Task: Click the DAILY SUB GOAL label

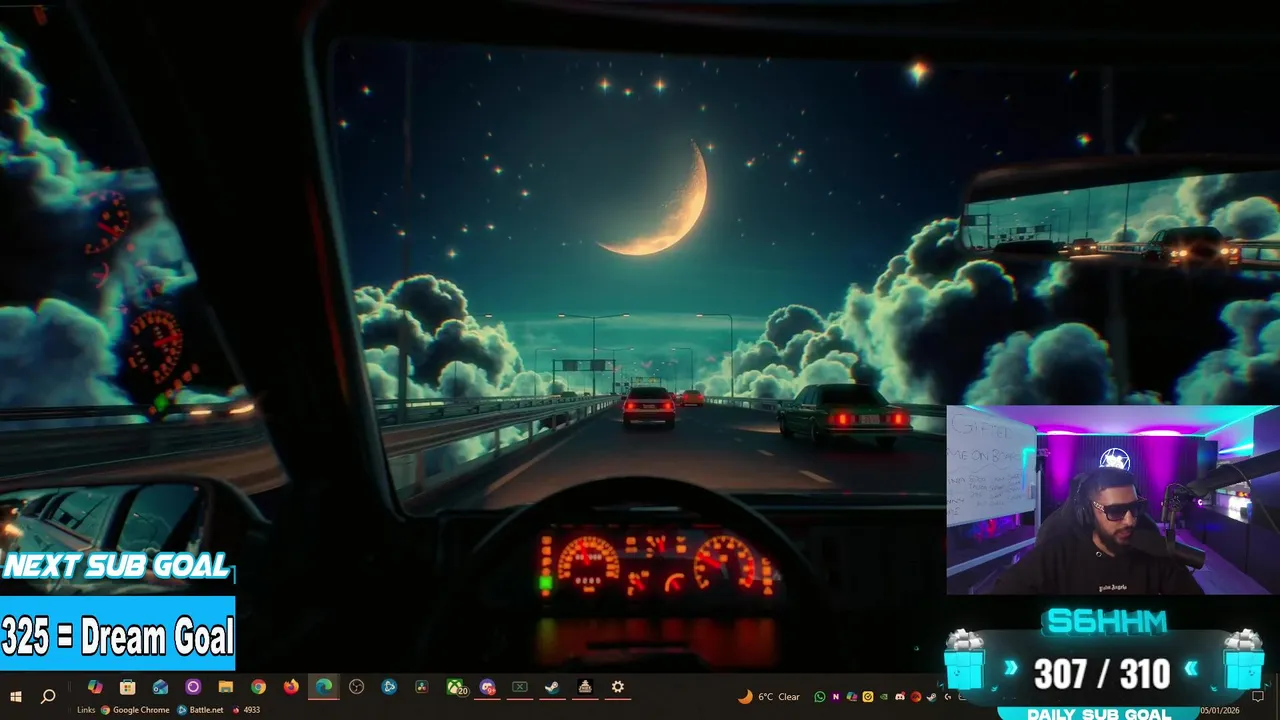Action: tap(1099, 714)
